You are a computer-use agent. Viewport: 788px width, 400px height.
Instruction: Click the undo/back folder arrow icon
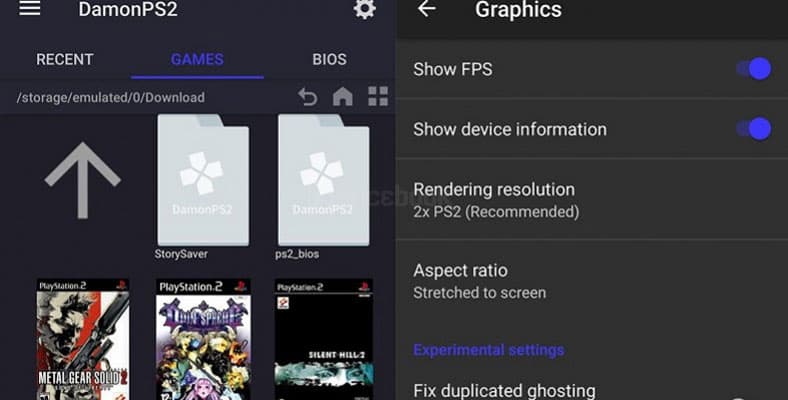pos(308,96)
